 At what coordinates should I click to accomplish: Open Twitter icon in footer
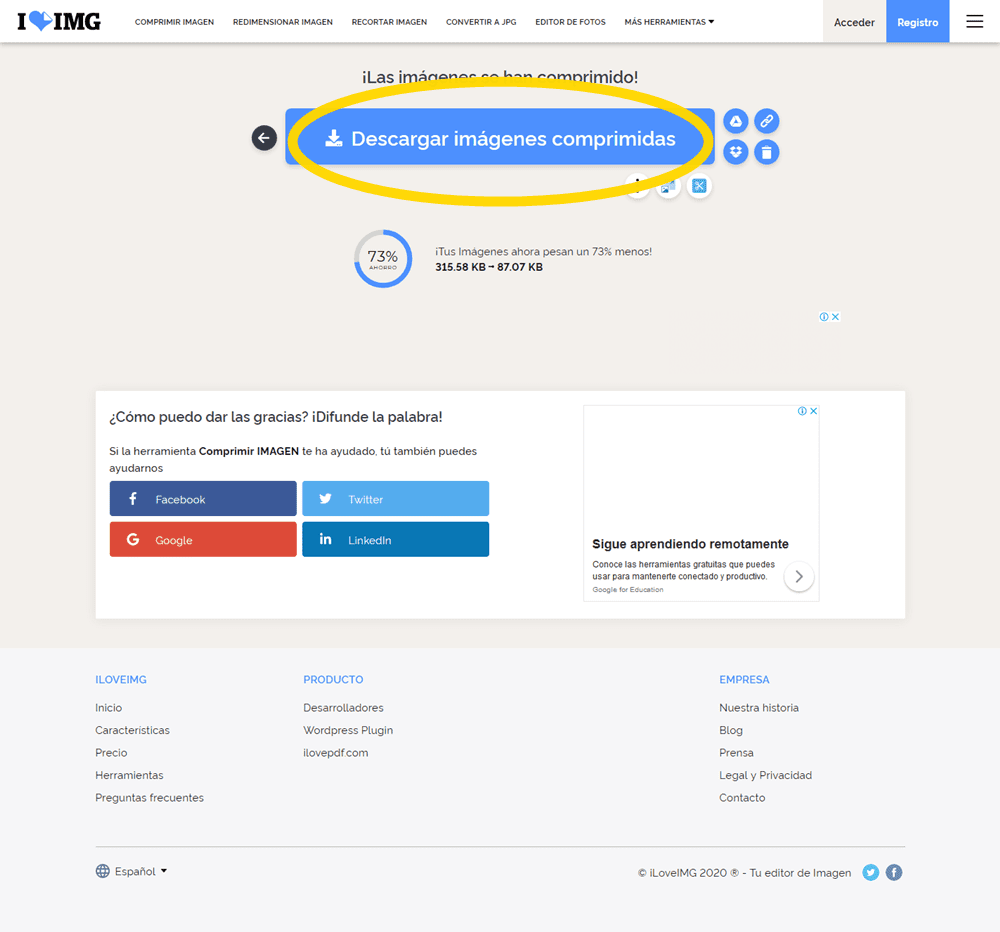coord(871,872)
